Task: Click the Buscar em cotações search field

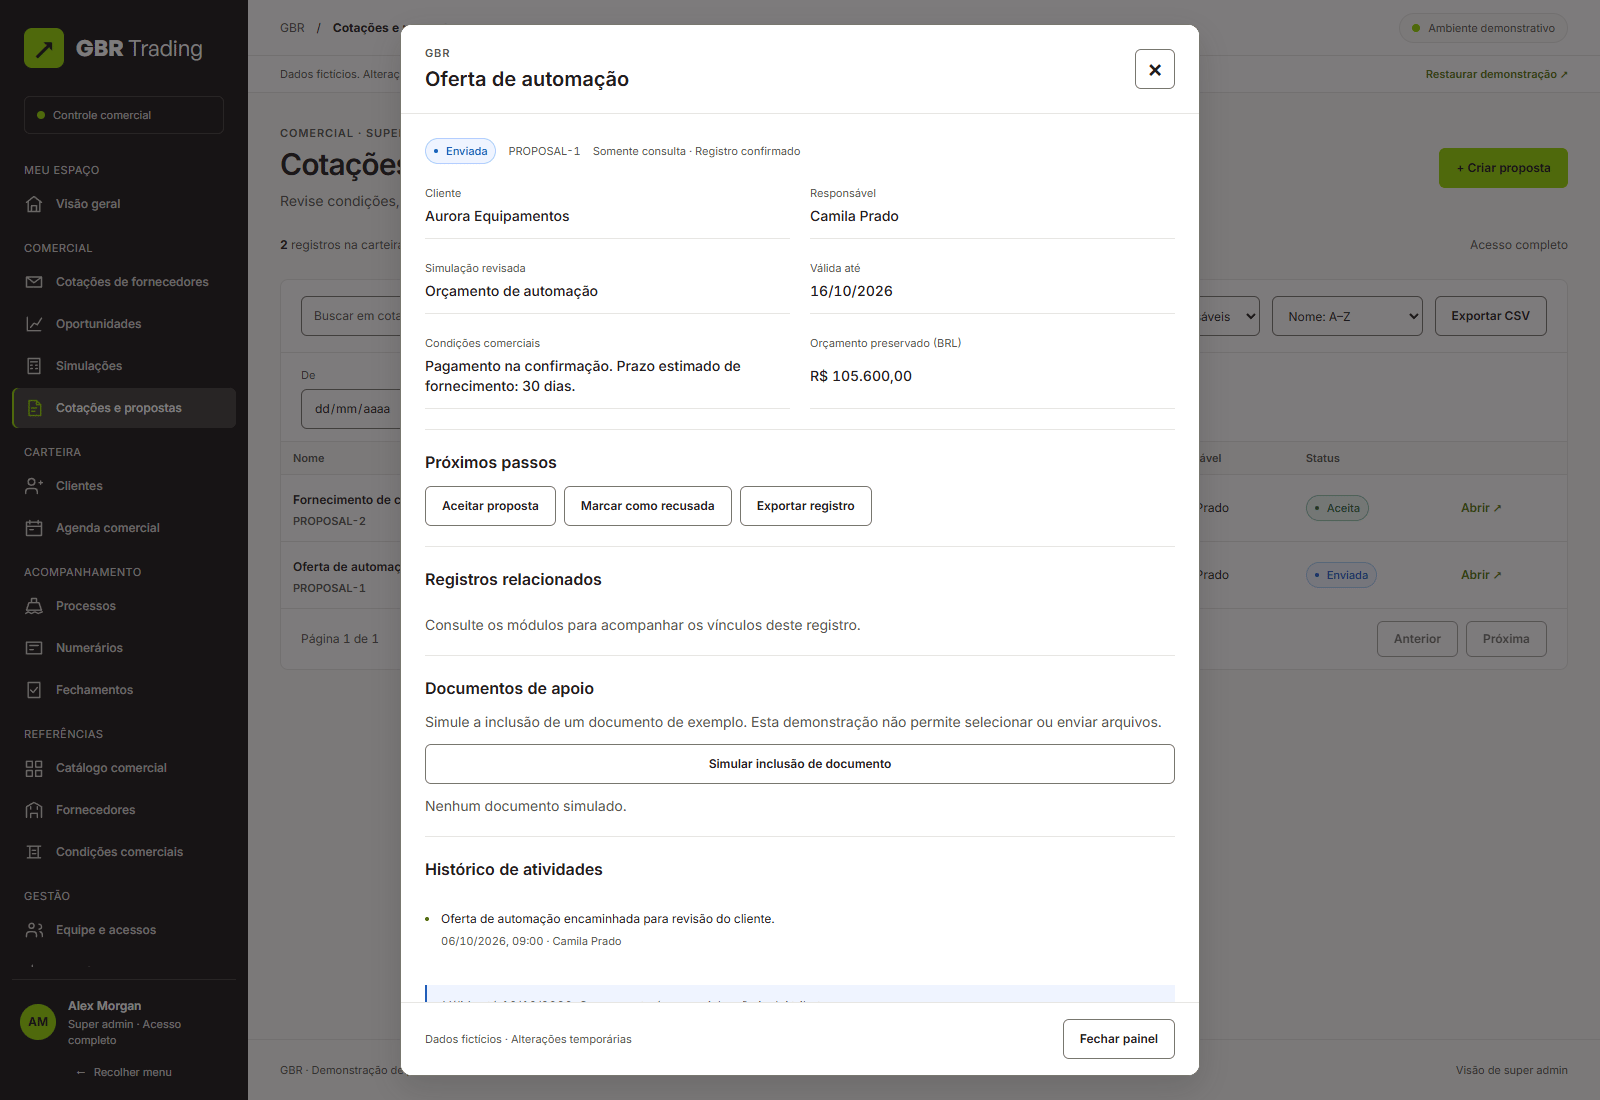Action: (x=351, y=316)
